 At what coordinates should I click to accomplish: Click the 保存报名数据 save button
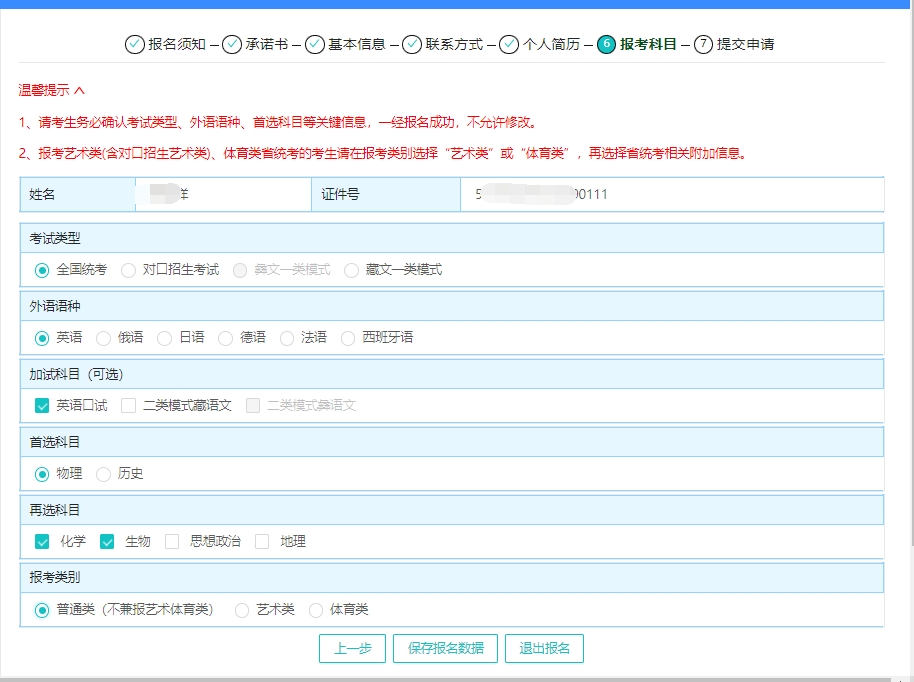tap(445, 648)
